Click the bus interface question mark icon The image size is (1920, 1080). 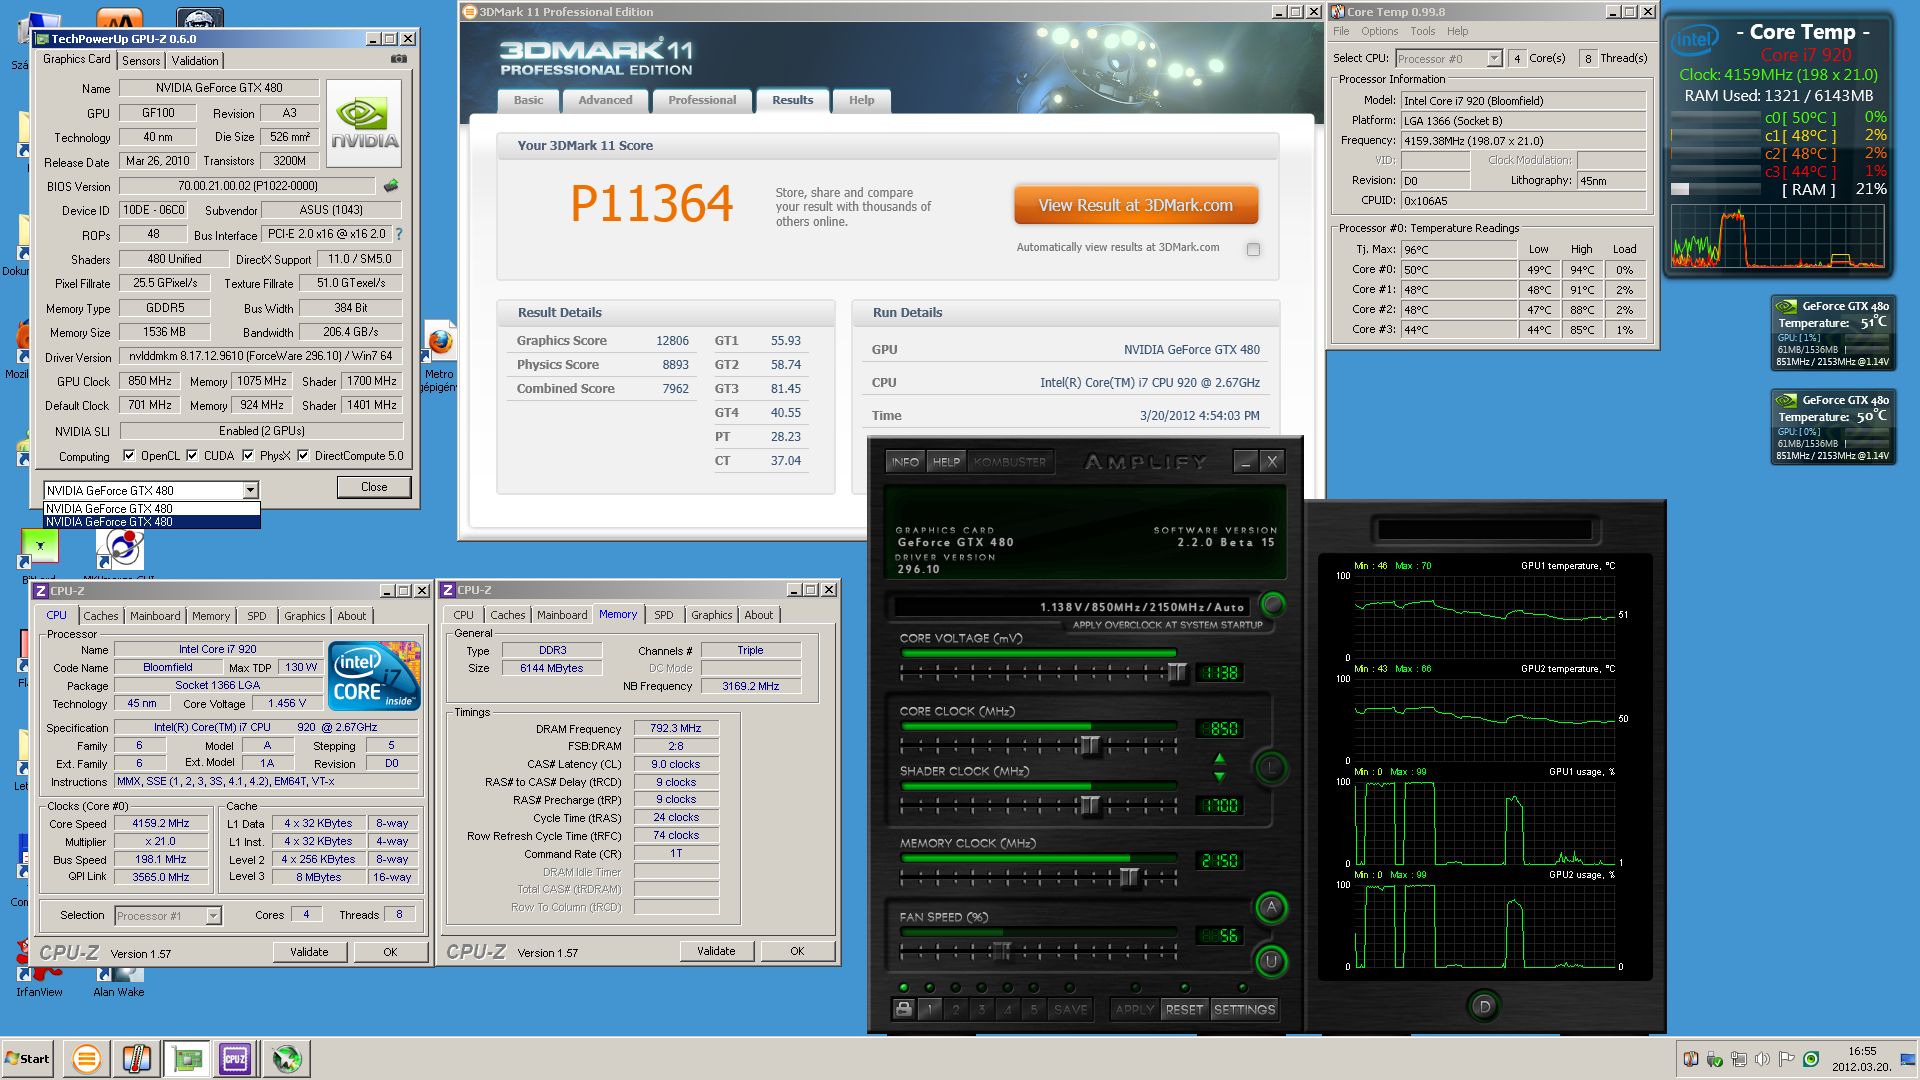tap(399, 234)
